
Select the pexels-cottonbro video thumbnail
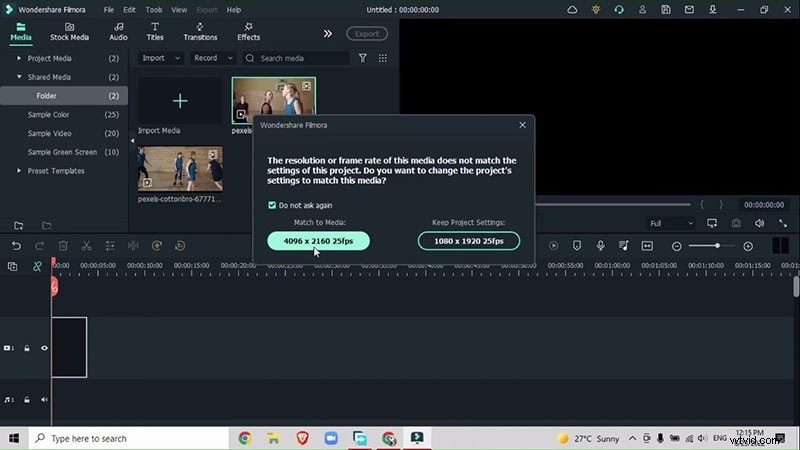[x=180, y=169]
